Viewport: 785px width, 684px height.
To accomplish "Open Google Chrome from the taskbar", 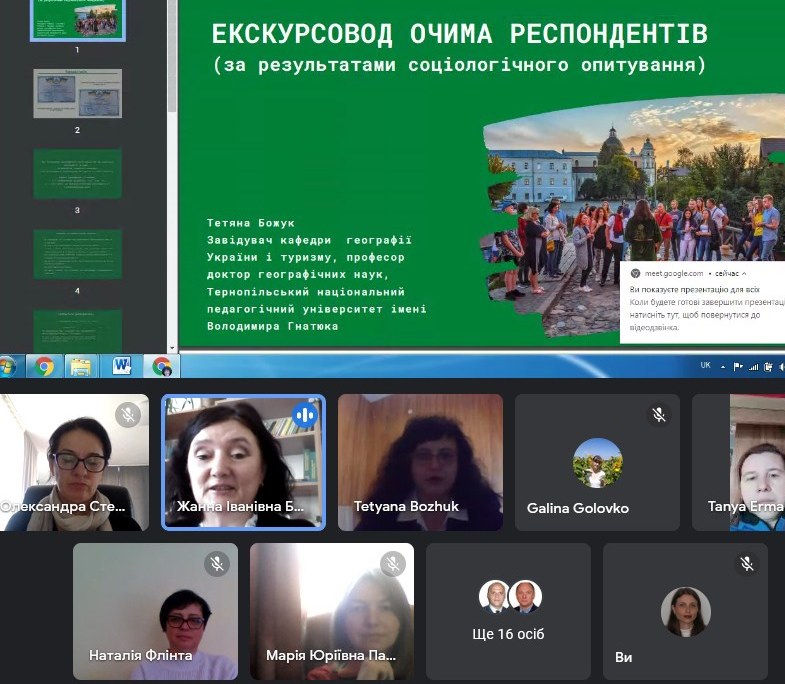I will click(x=45, y=367).
